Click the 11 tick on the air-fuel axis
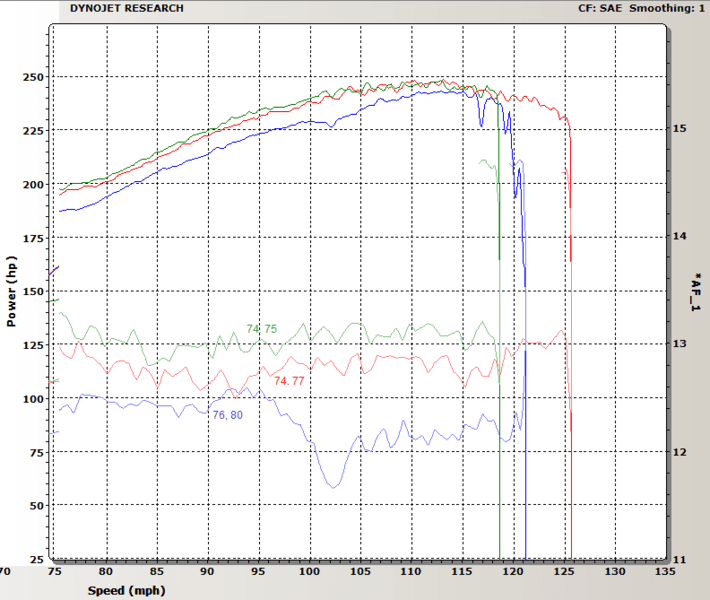Viewport: 710px width, 600px height. pyautogui.click(x=679, y=559)
